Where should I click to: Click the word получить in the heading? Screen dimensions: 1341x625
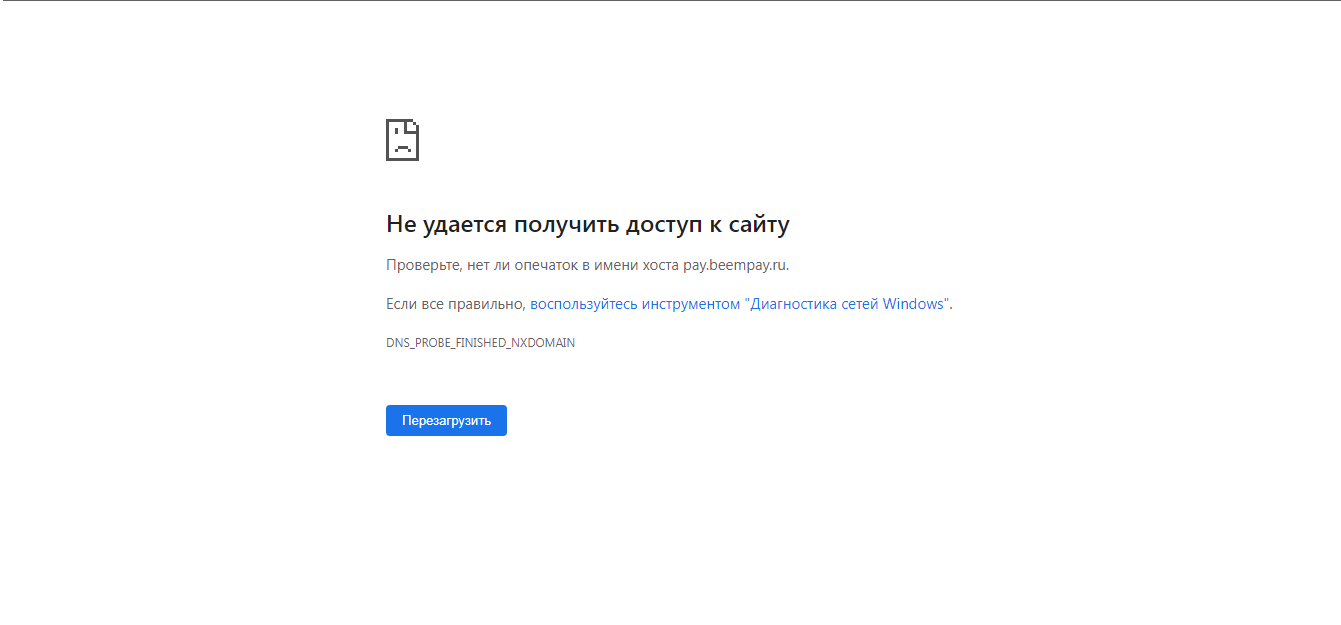[566, 225]
